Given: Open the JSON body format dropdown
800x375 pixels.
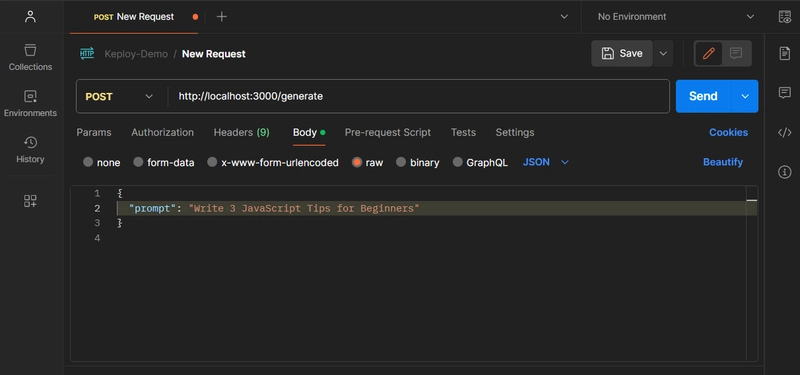Looking at the screenshot, I should click(545, 162).
